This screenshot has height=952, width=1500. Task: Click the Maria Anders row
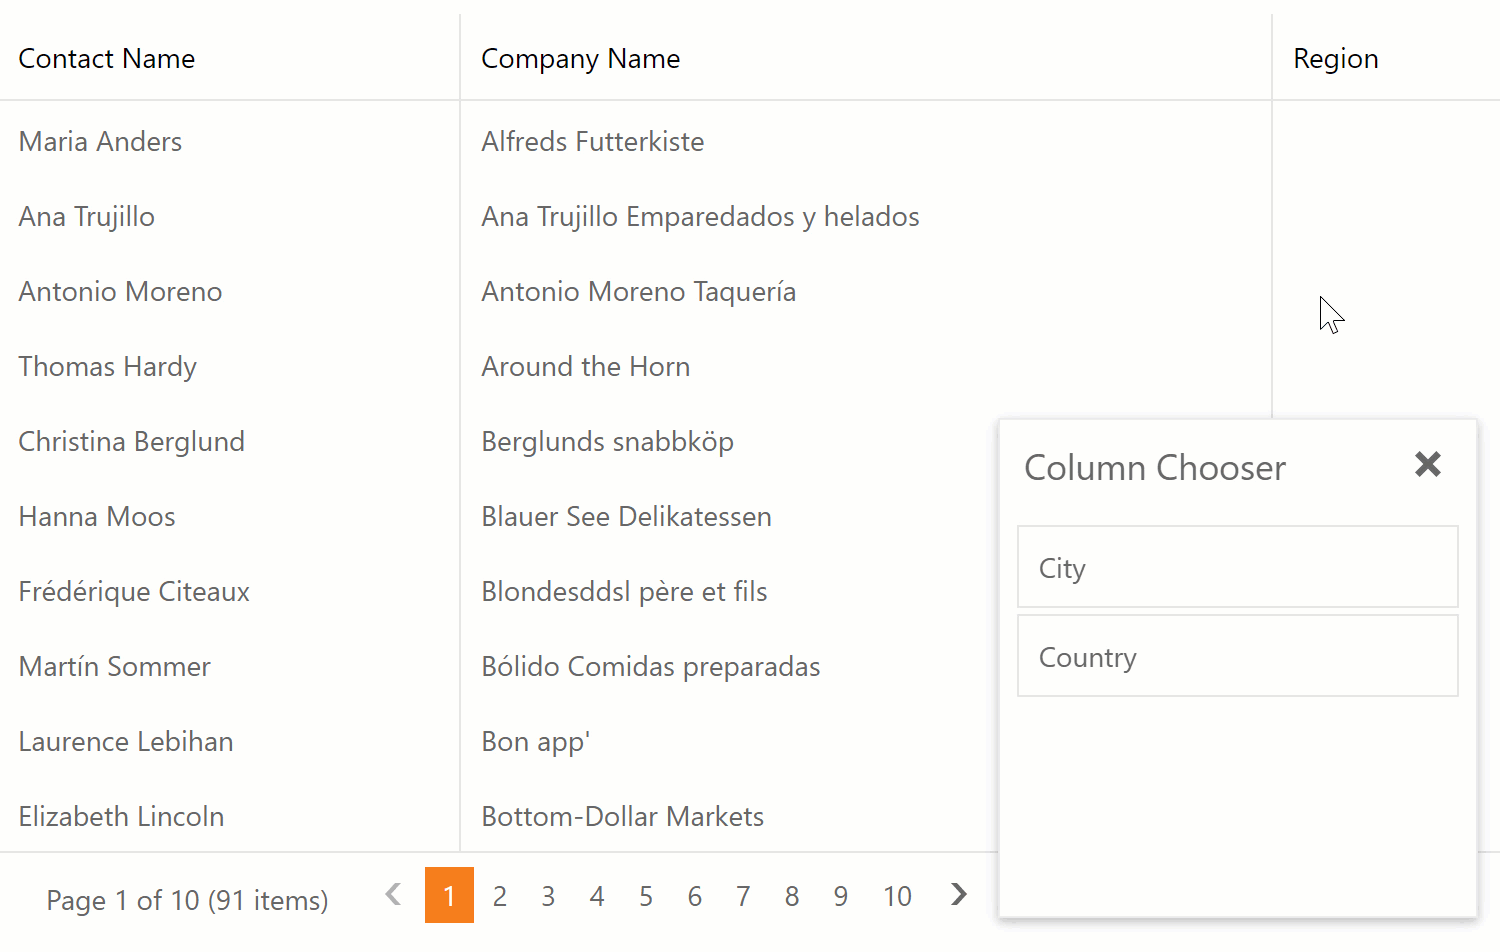[101, 142]
